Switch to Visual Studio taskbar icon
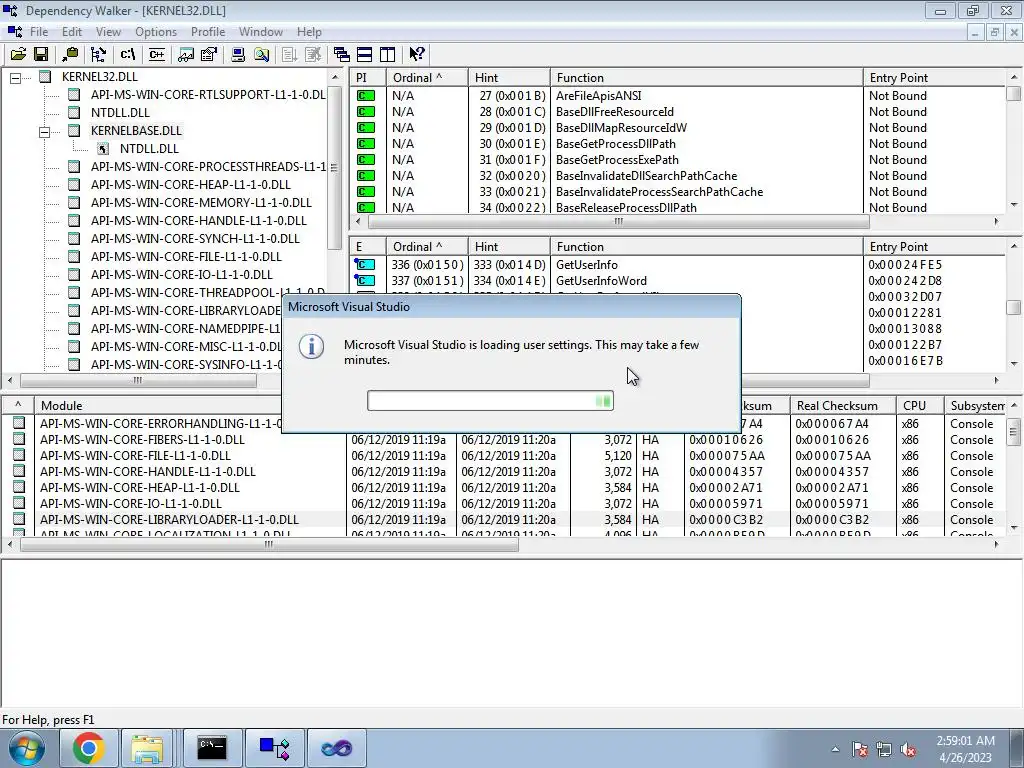Image resolution: width=1024 pixels, height=768 pixels. point(336,748)
